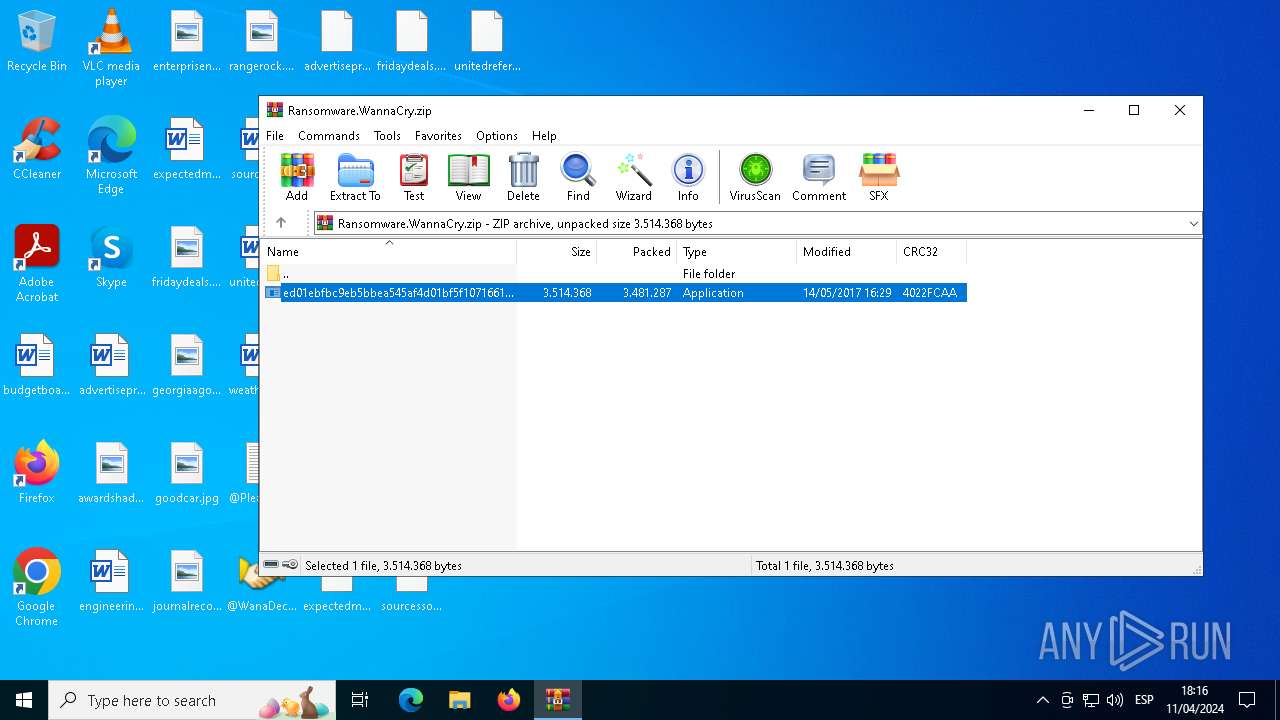Open File Explorer from taskbar
Screen dimensions: 1280x720
[x=459, y=700]
